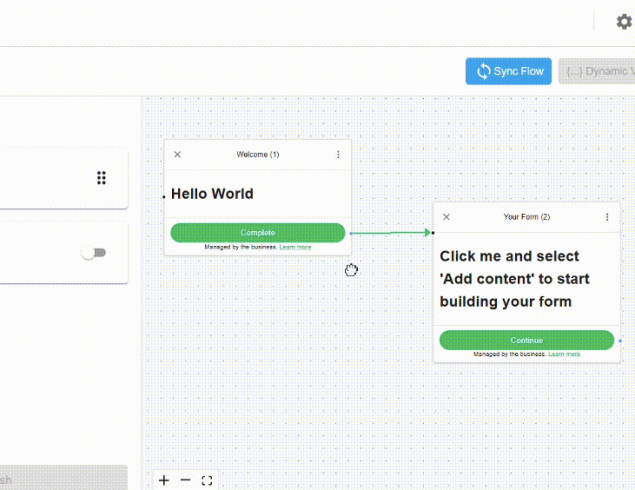635x490 pixels.
Task: Open Welcome (1) three-dot options menu
Action: pos(338,154)
